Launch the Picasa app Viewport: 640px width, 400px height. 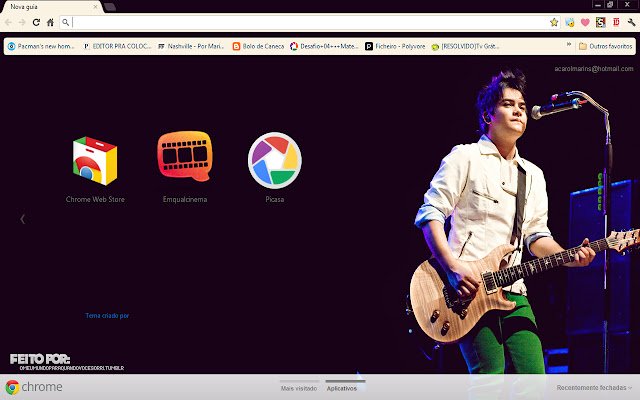275,167
